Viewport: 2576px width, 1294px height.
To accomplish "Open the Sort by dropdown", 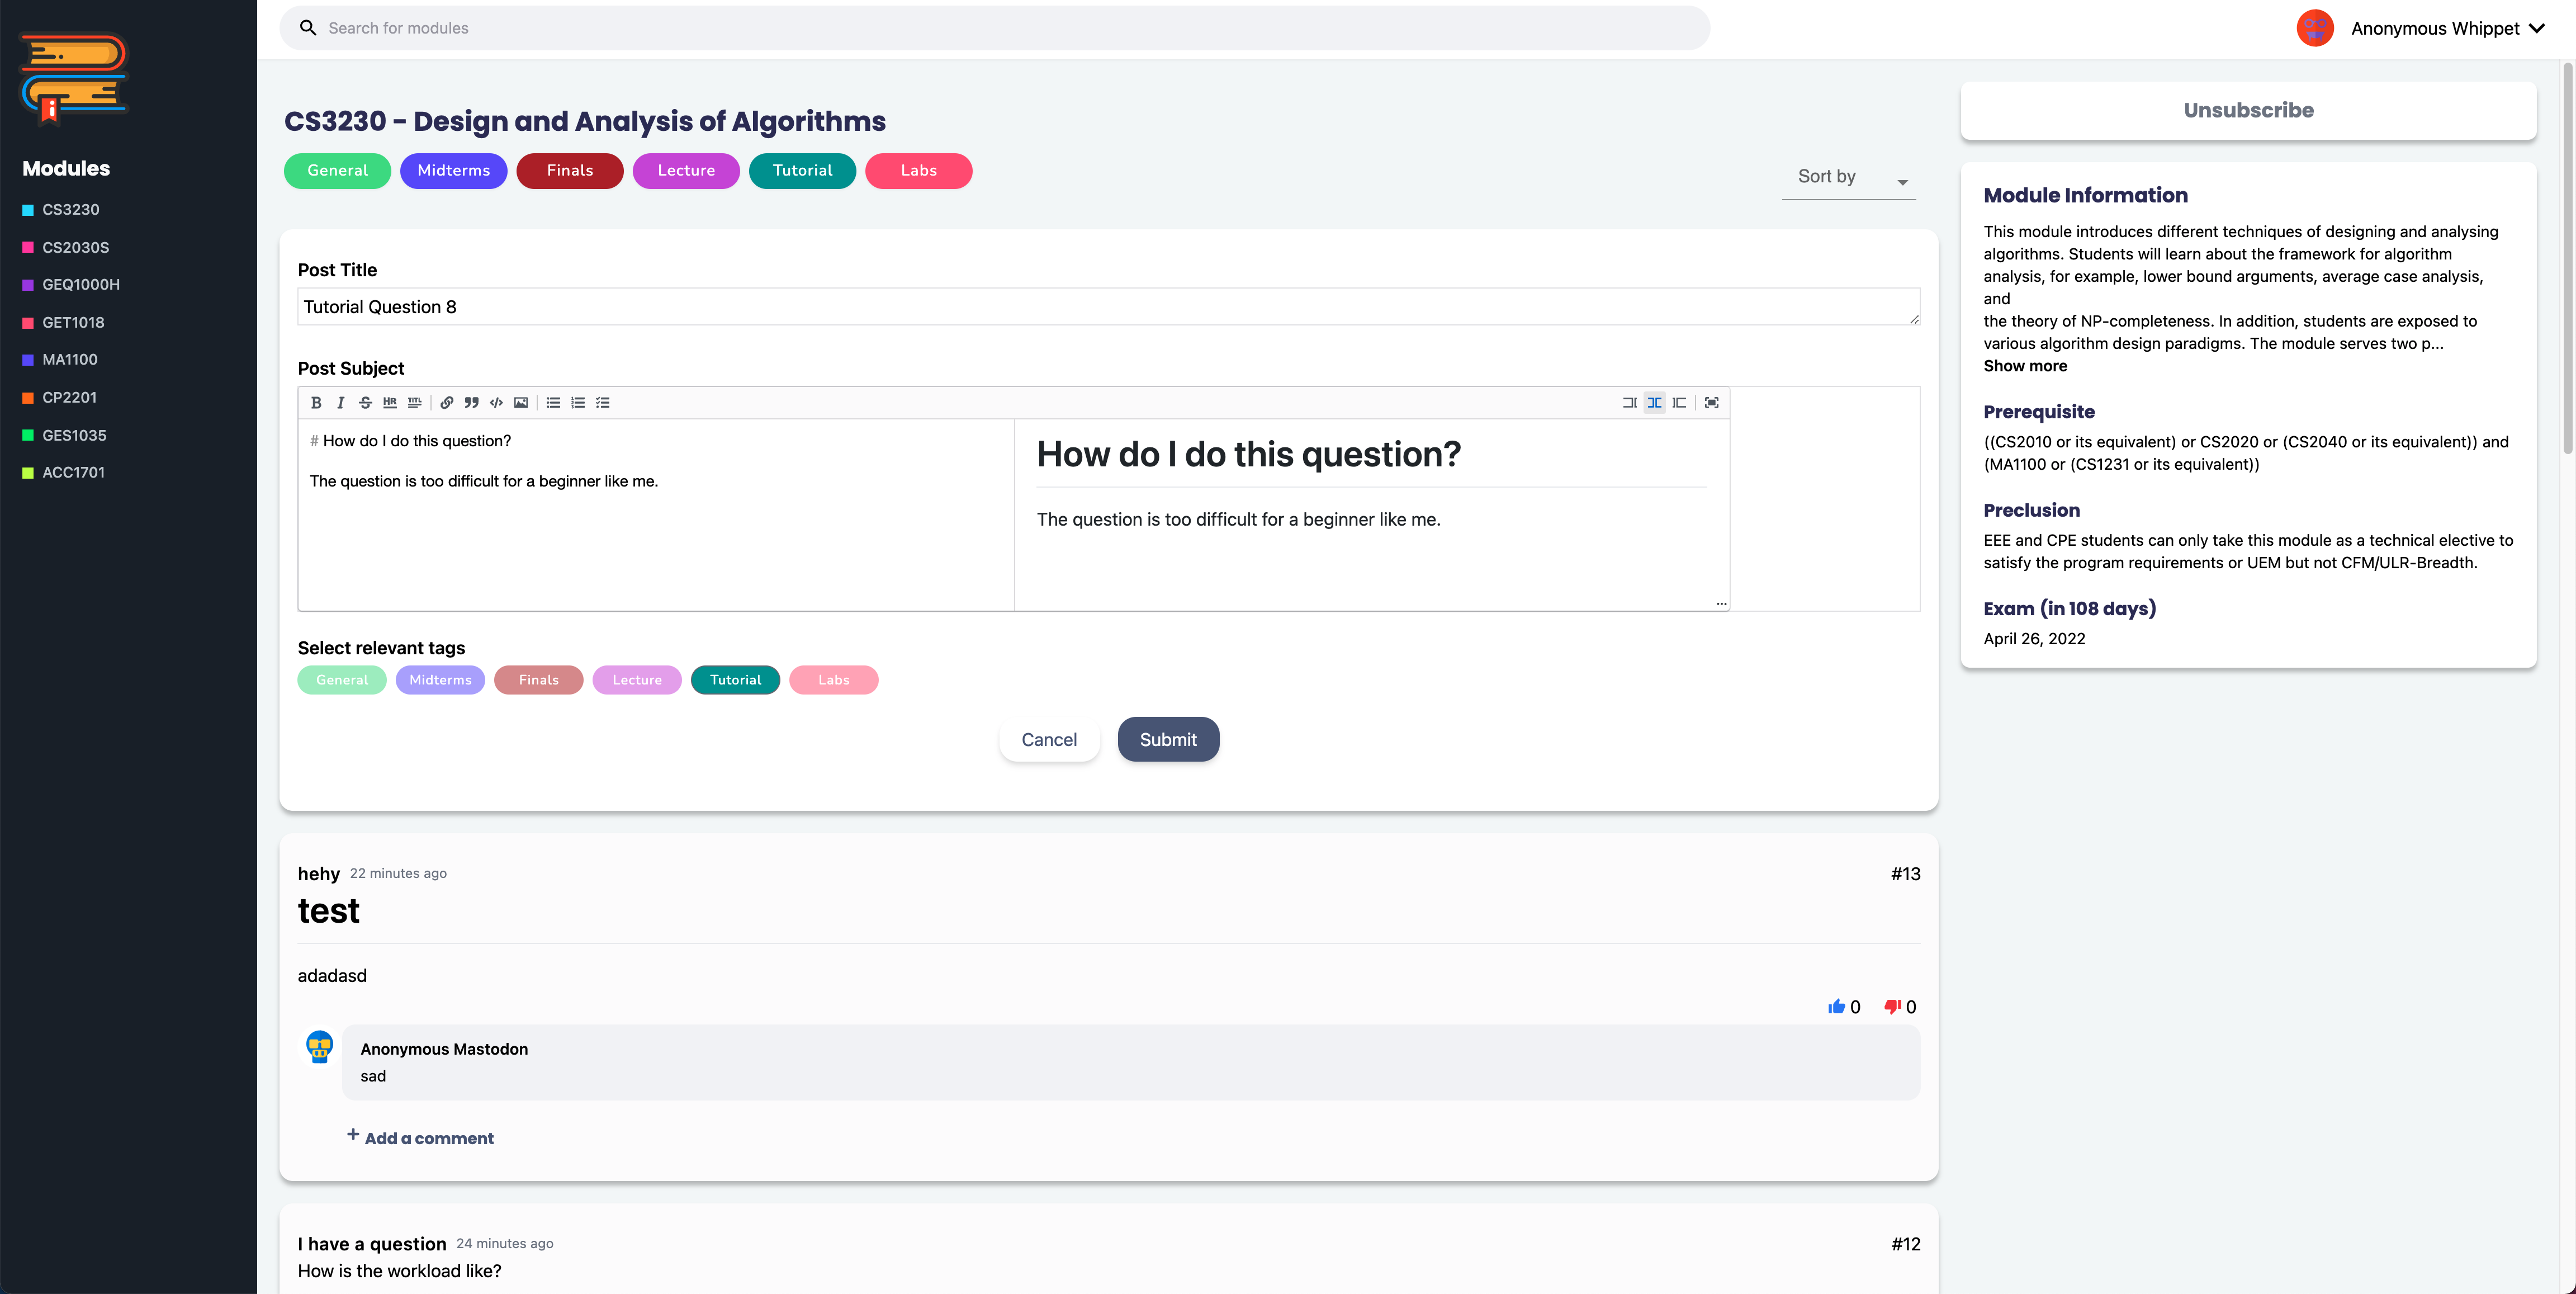I will coord(1848,178).
